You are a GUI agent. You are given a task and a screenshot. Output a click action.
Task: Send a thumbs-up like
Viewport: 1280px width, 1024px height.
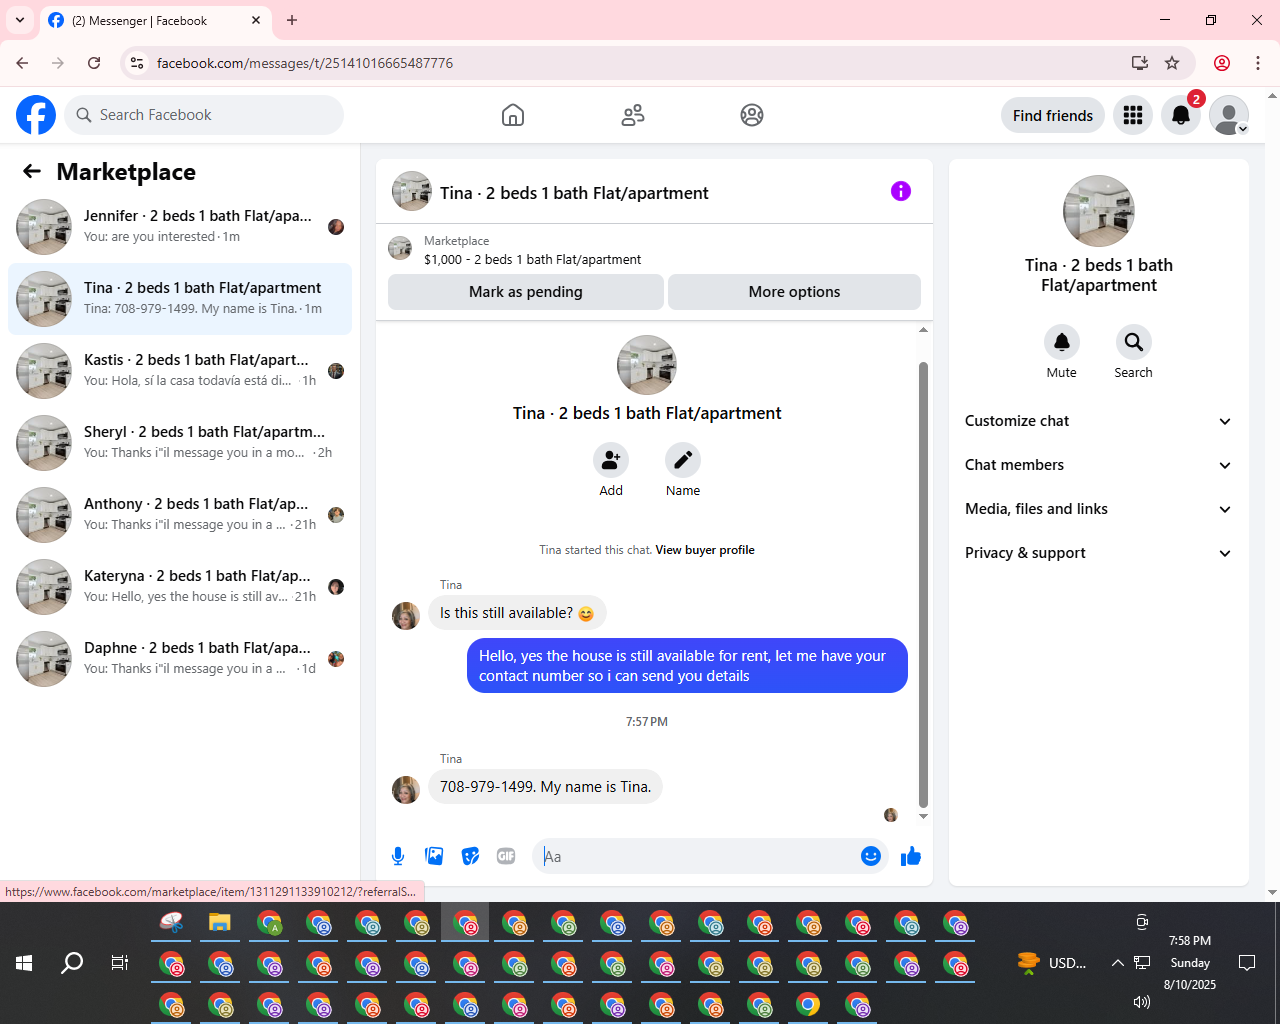click(911, 856)
